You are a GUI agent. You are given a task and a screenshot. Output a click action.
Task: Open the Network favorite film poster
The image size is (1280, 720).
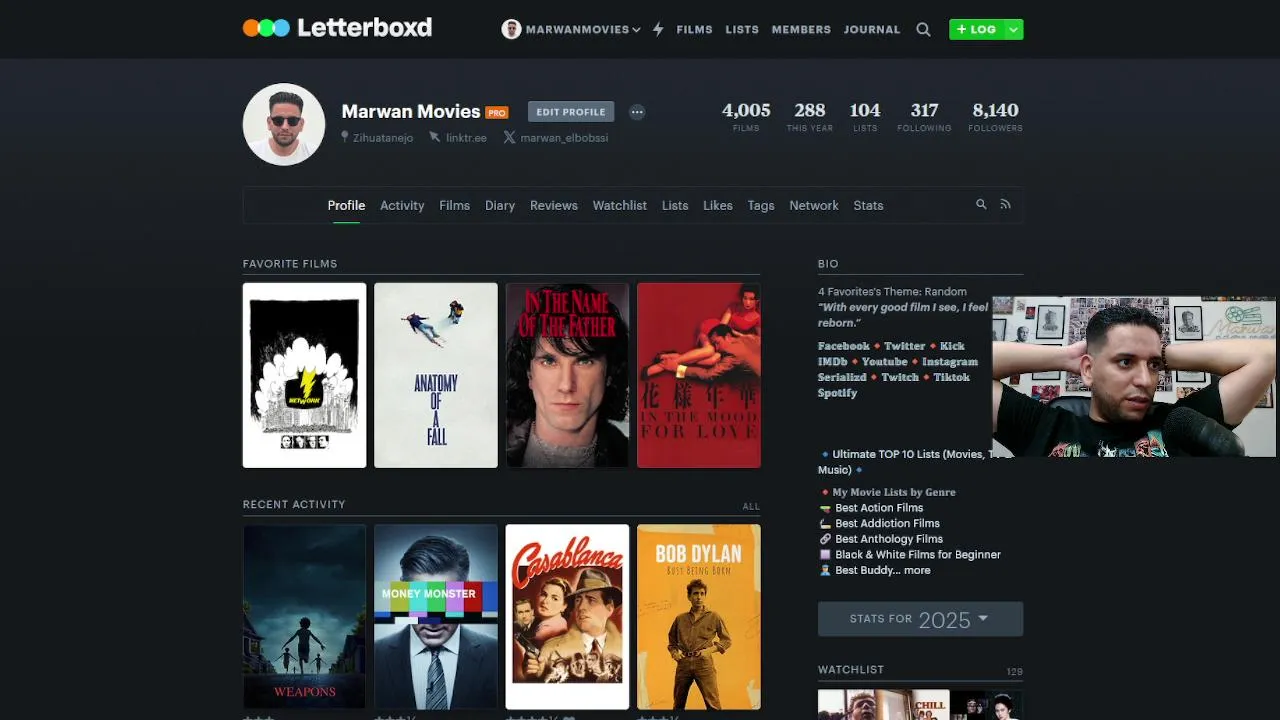pyautogui.click(x=304, y=375)
